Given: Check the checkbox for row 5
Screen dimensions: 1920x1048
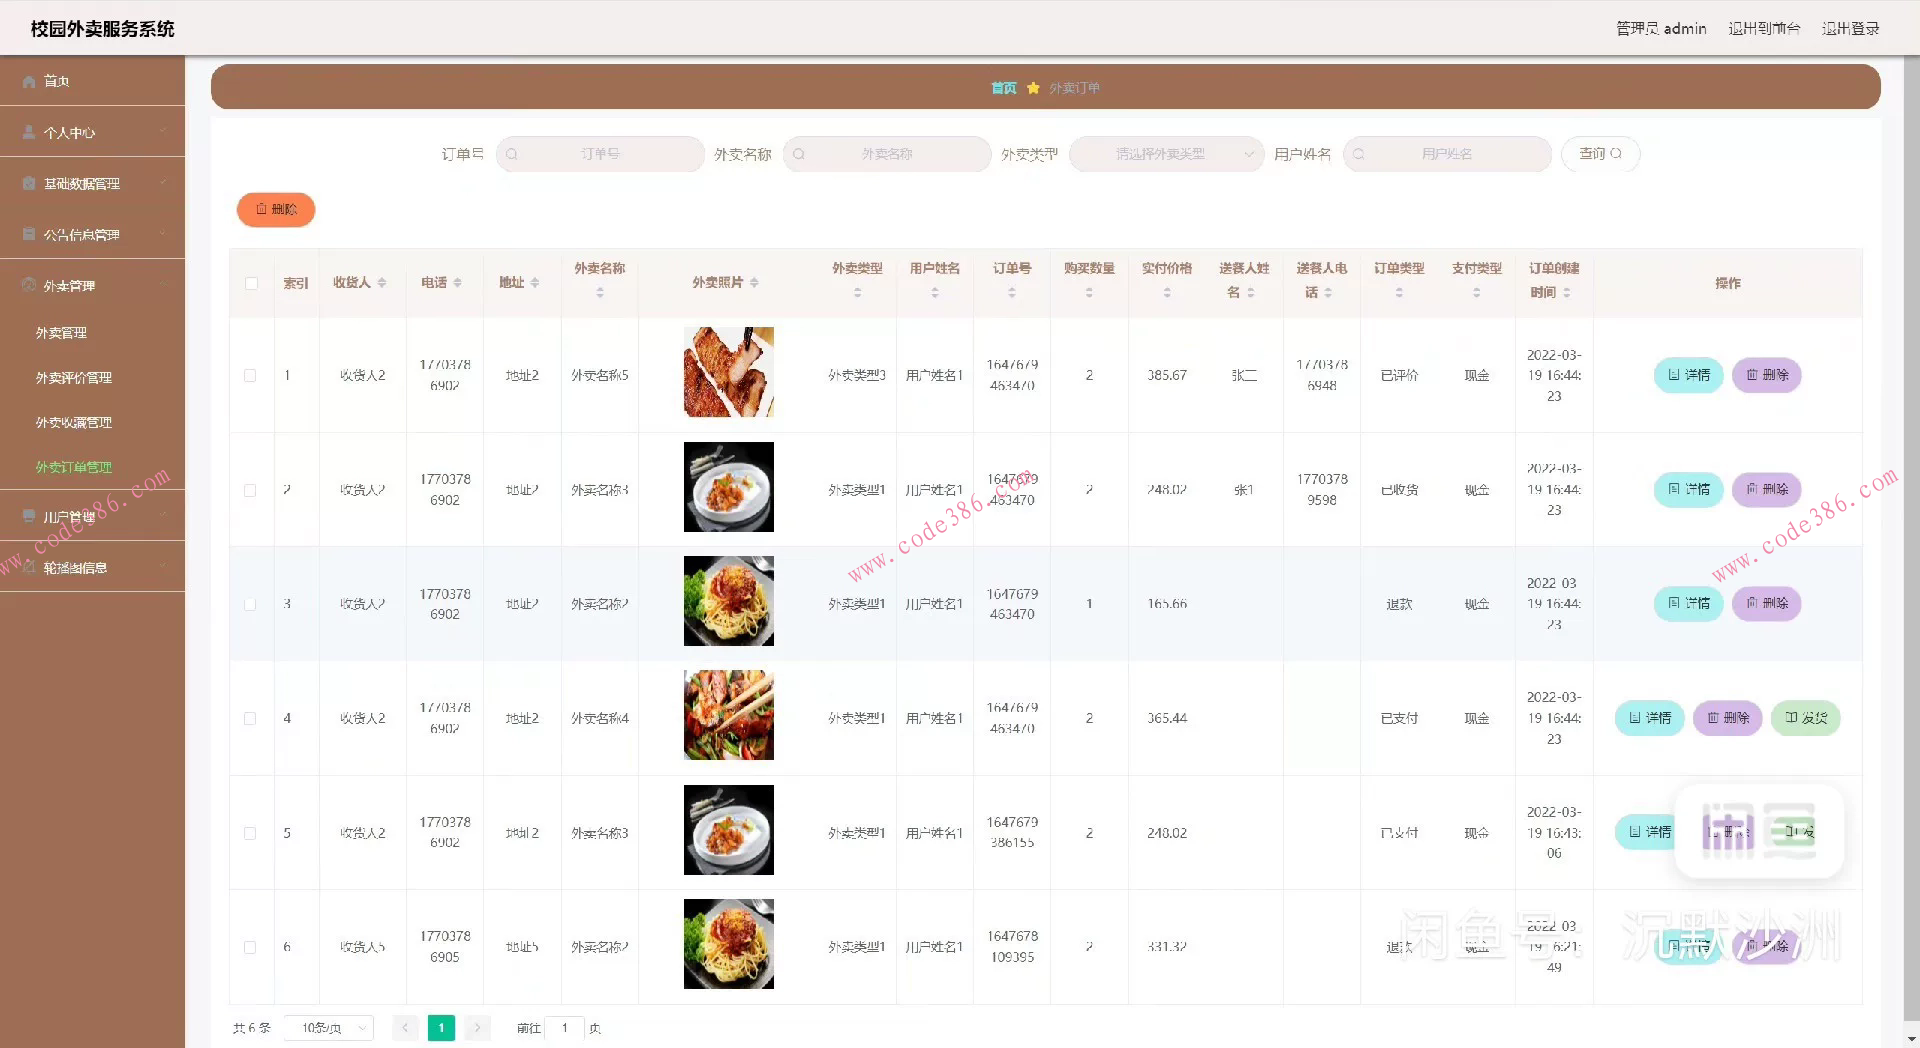Looking at the screenshot, I should [x=250, y=833].
